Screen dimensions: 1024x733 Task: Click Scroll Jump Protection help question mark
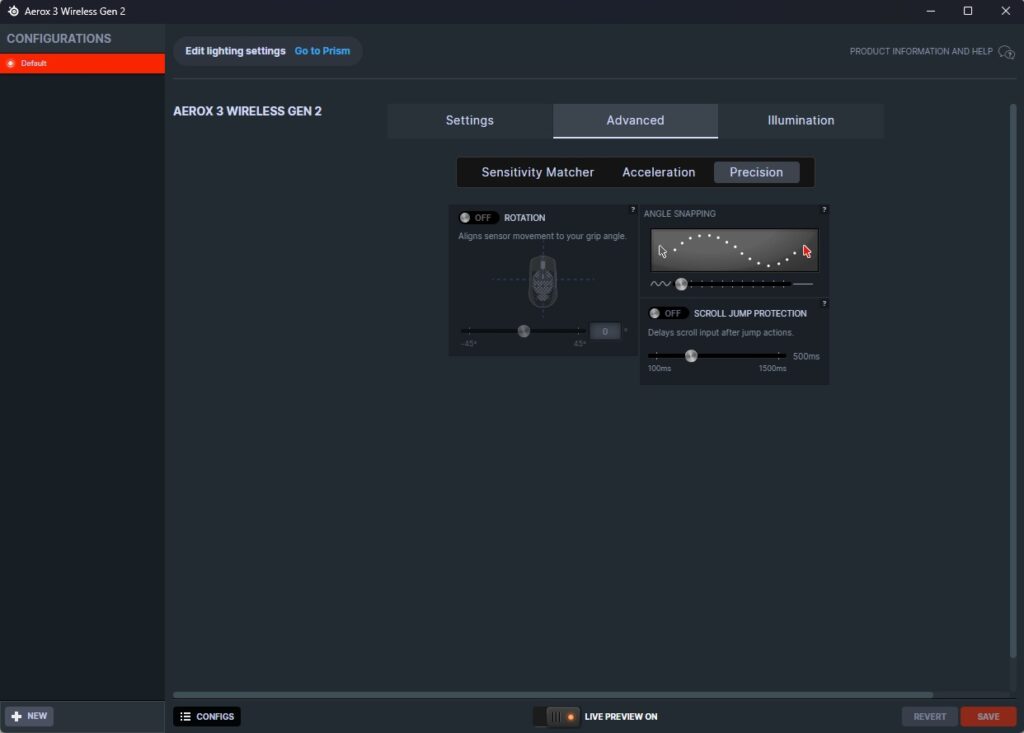824,304
